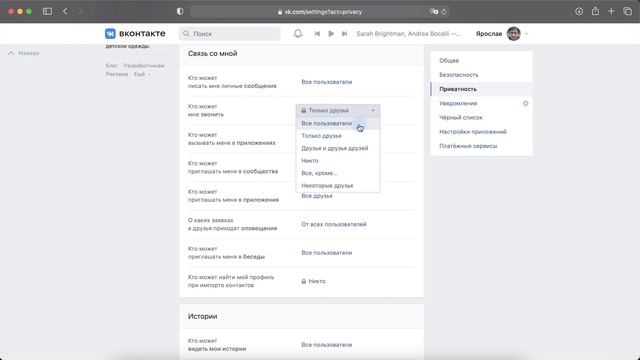Click the Safari address bar
The width and height of the screenshot is (640, 360).
(320, 12)
